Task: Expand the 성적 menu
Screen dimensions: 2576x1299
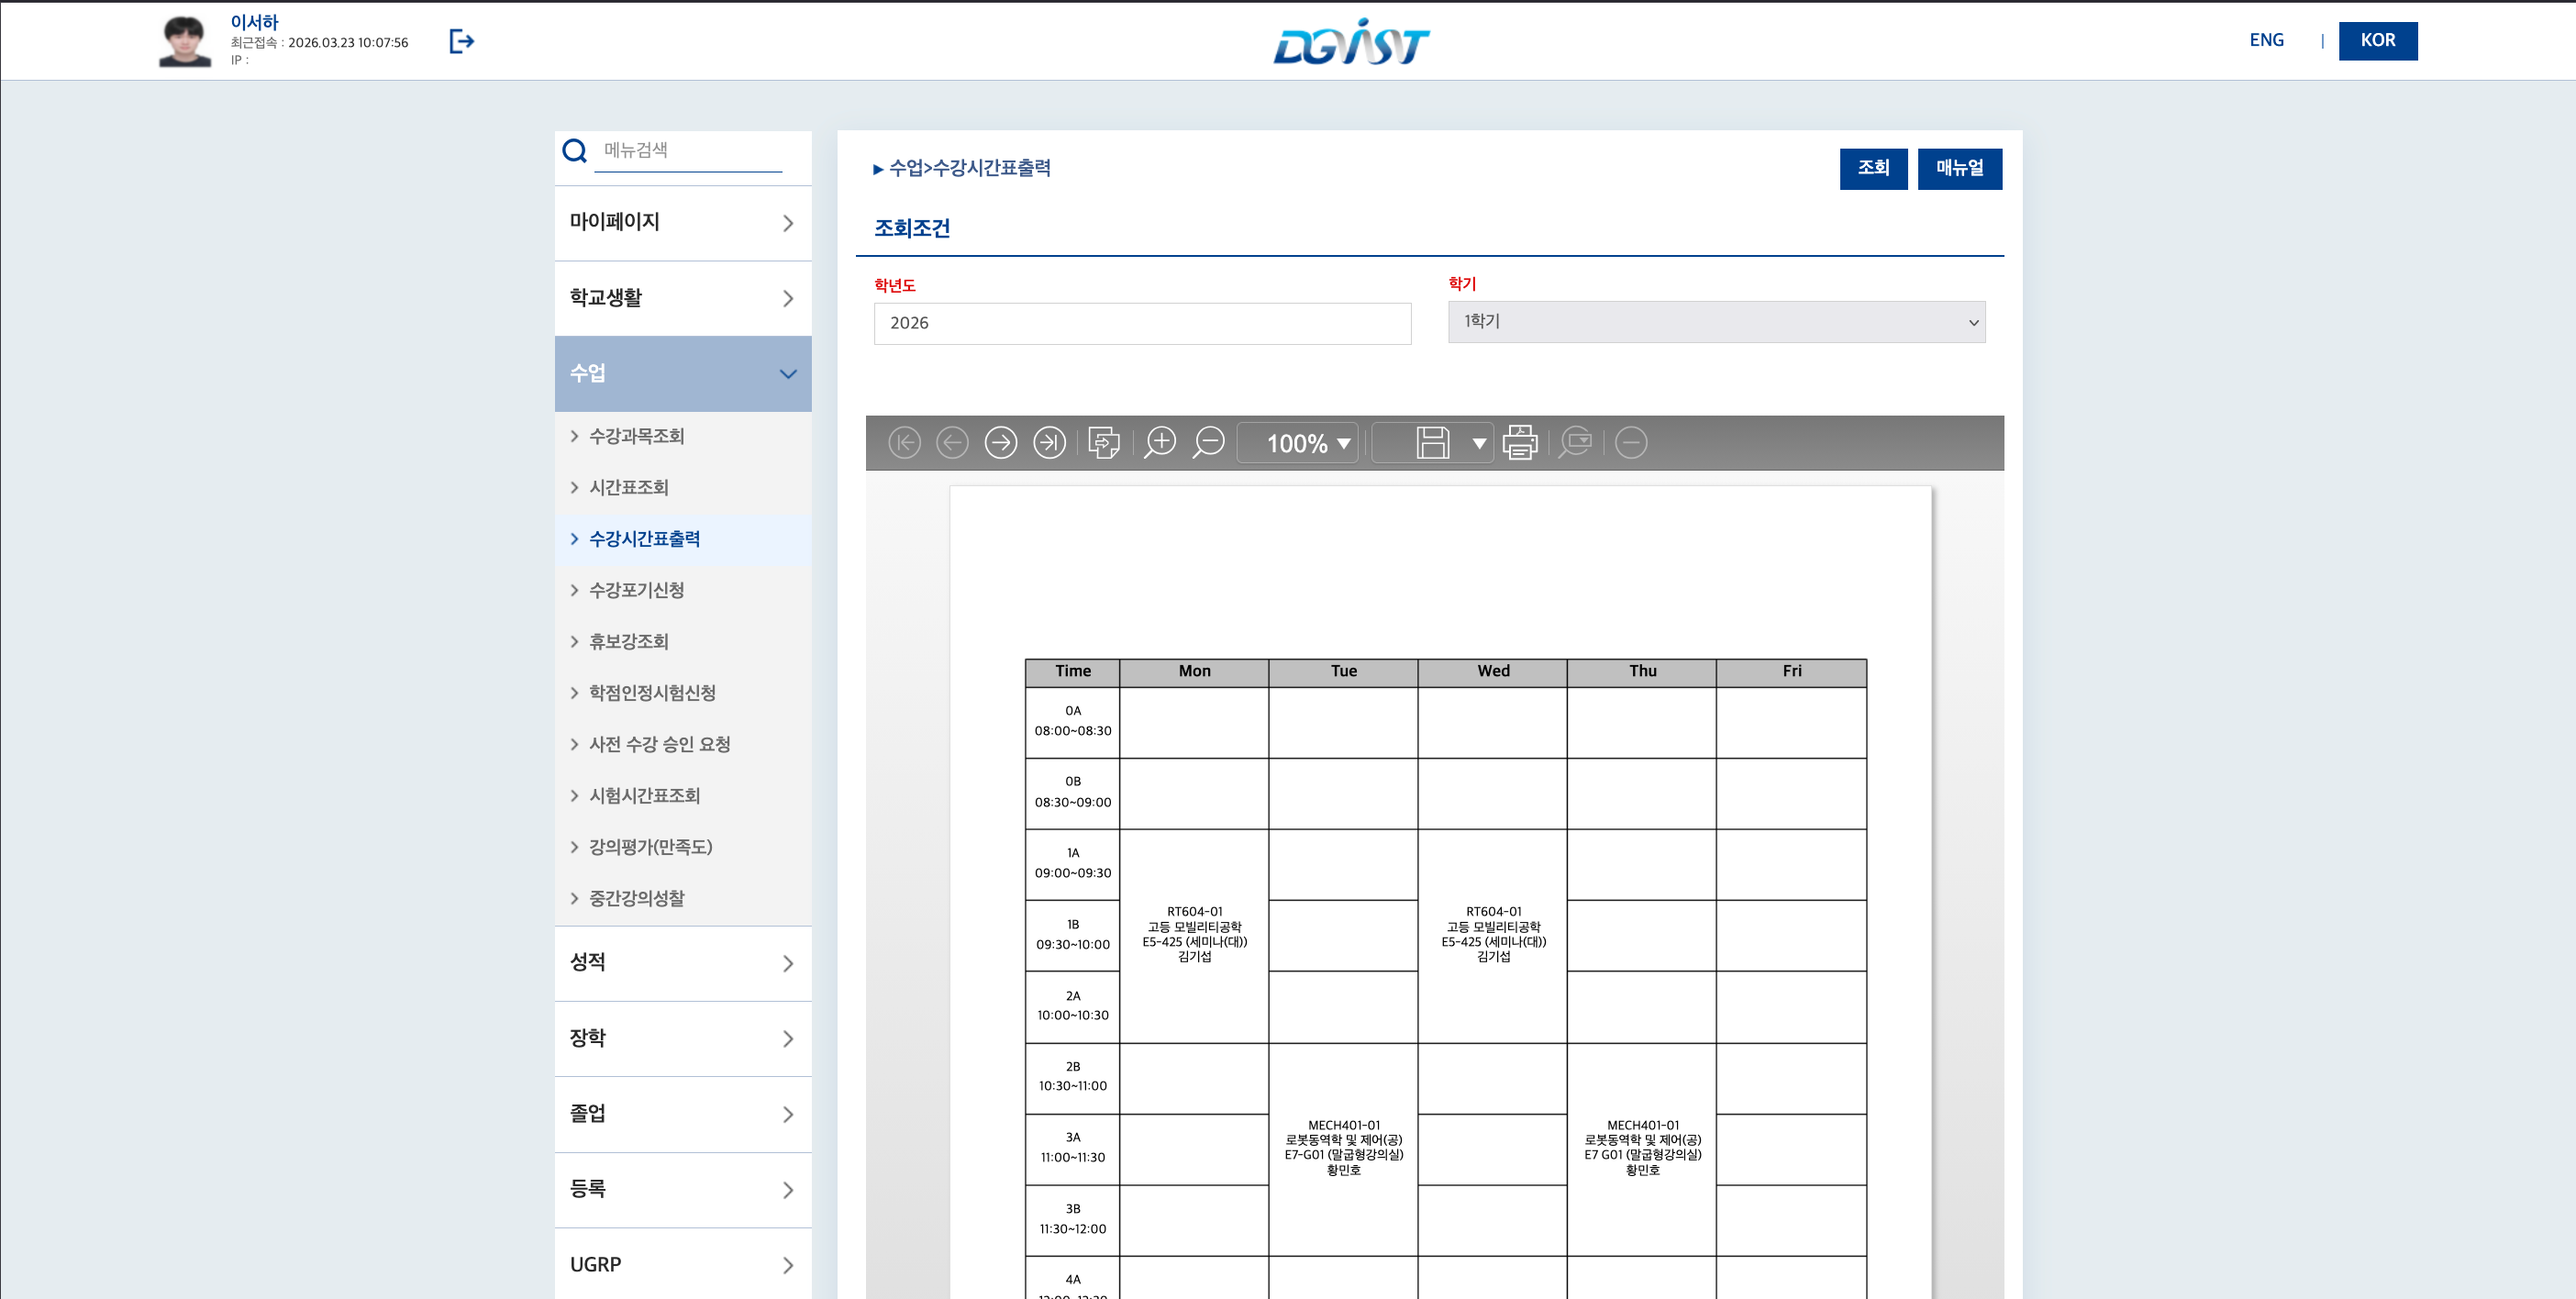Action: pyautogui.click(x=683, y=963)
